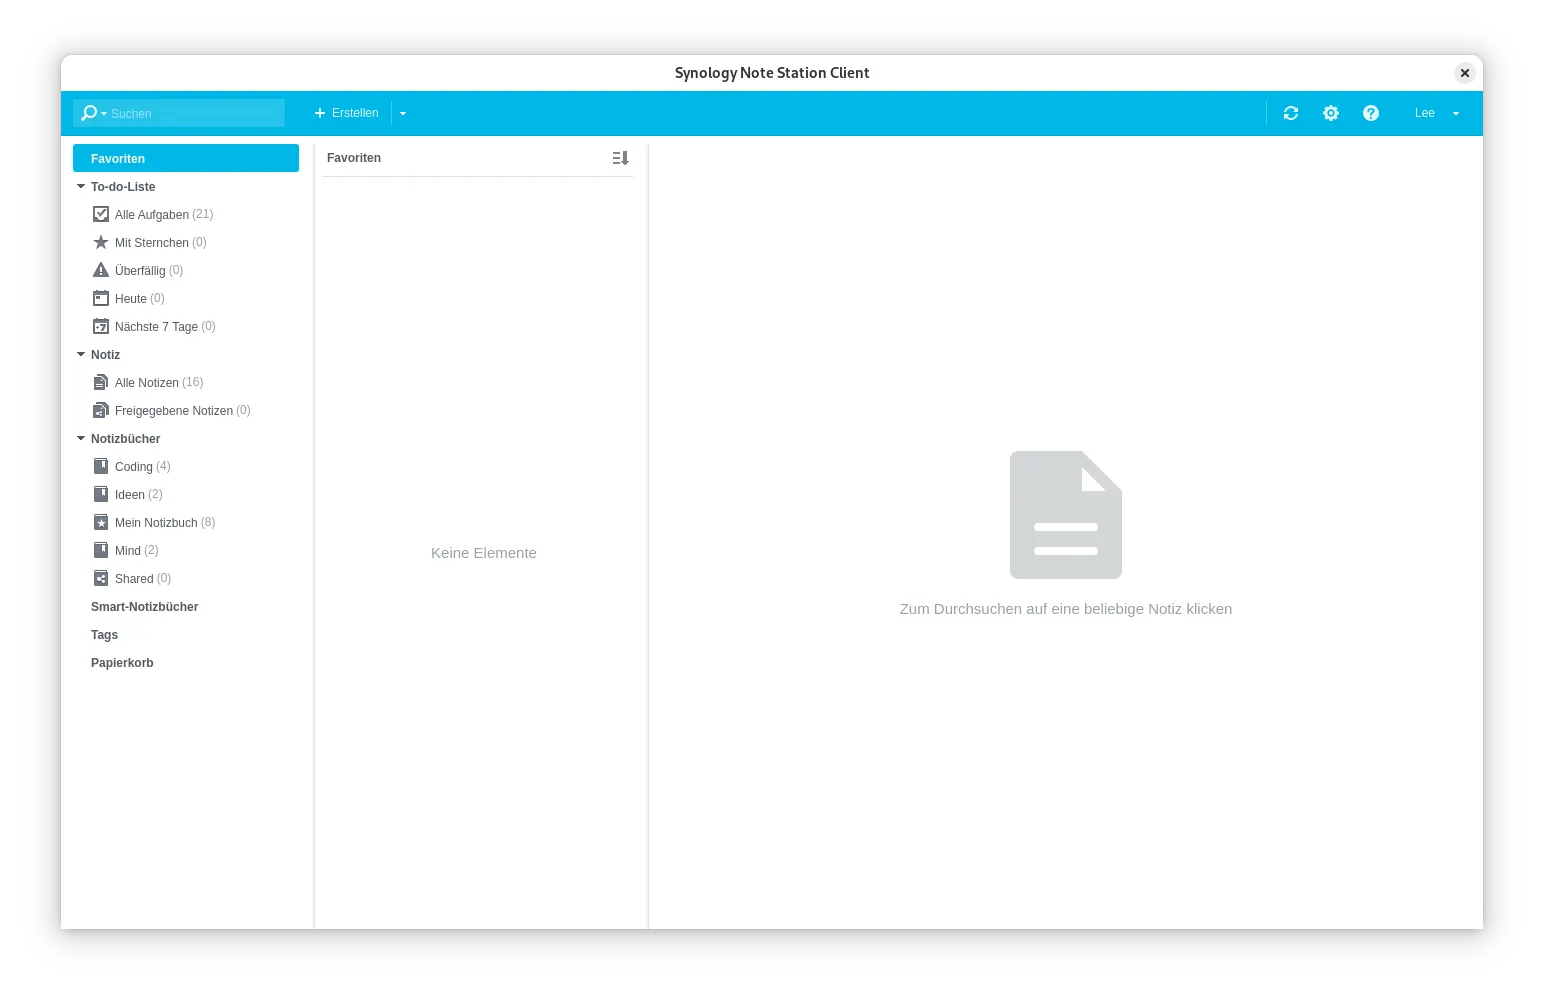Screen dimensions: 1544x996
Task: Select the Favoriten sidebar tab
Action: pyautogui.click(x=186, y=158)
